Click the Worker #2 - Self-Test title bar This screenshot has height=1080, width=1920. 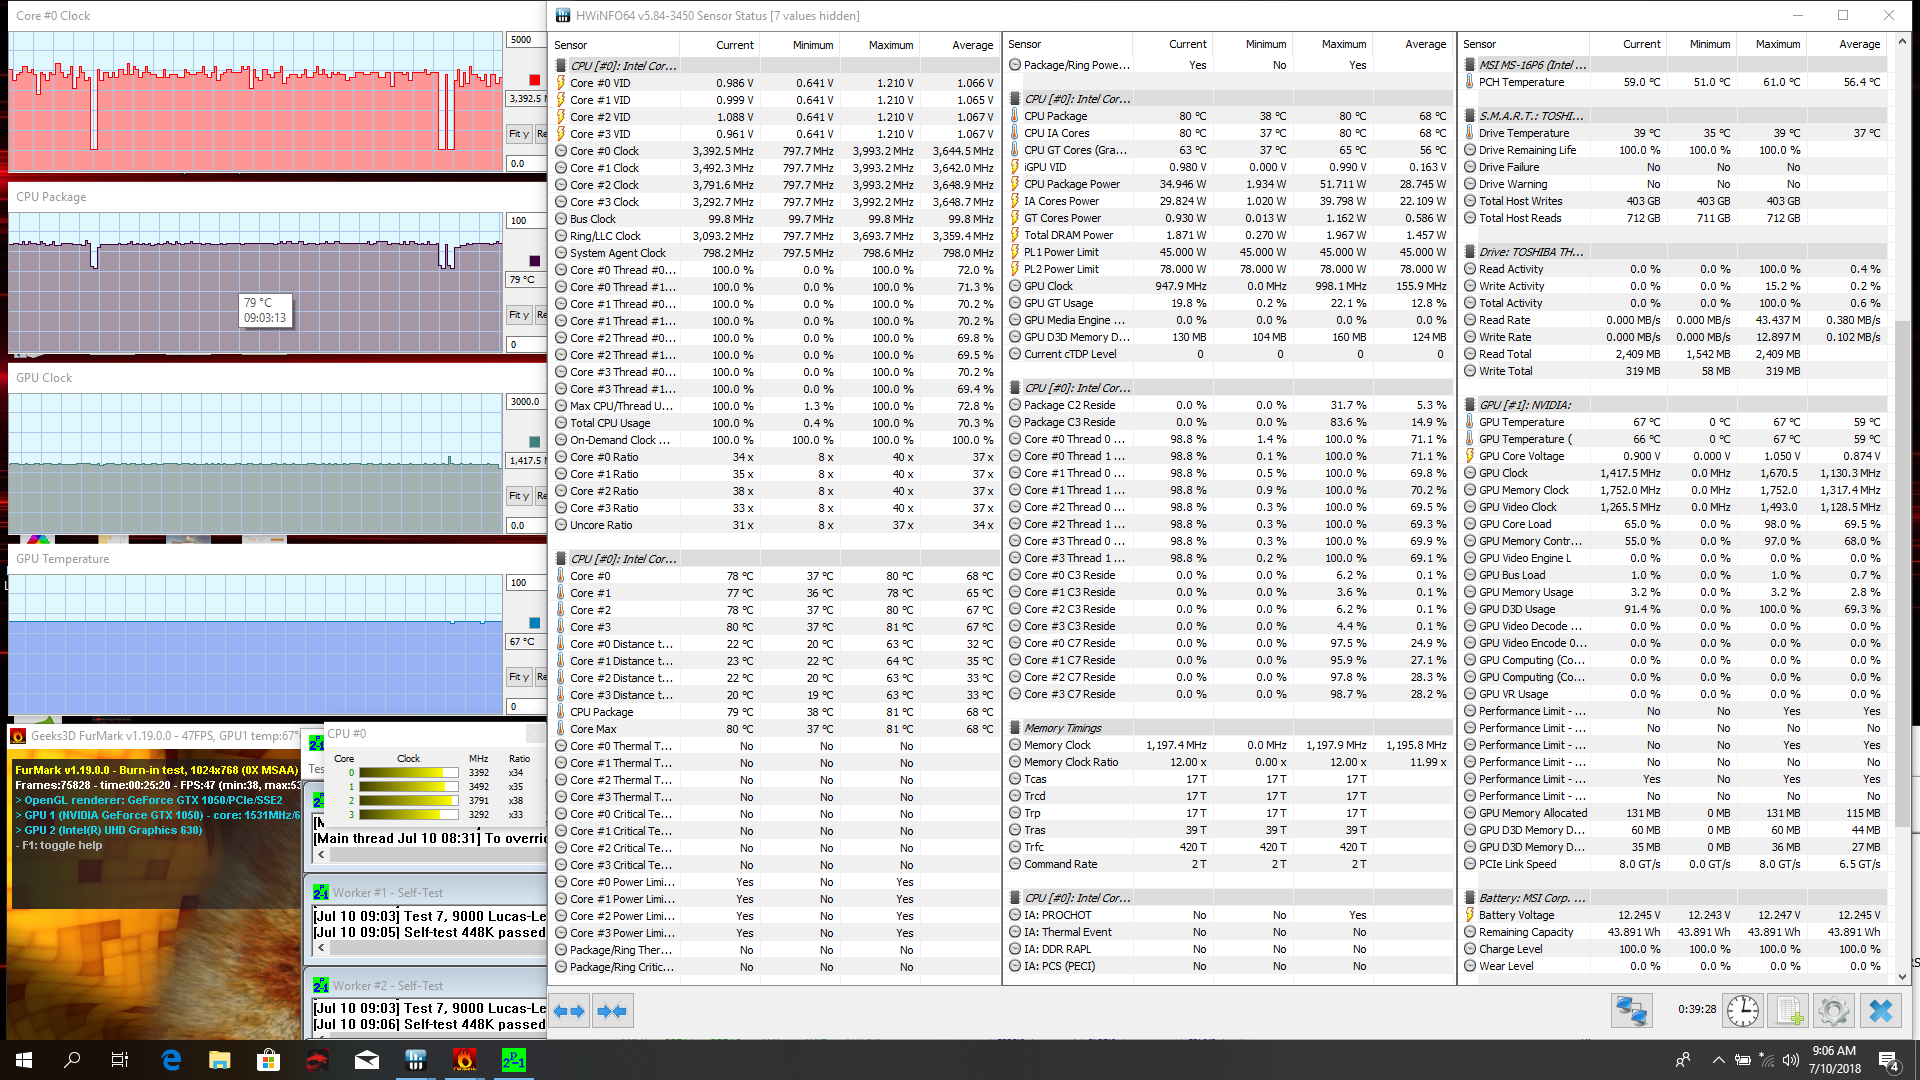pyautogui.click(x=428, y=985)
